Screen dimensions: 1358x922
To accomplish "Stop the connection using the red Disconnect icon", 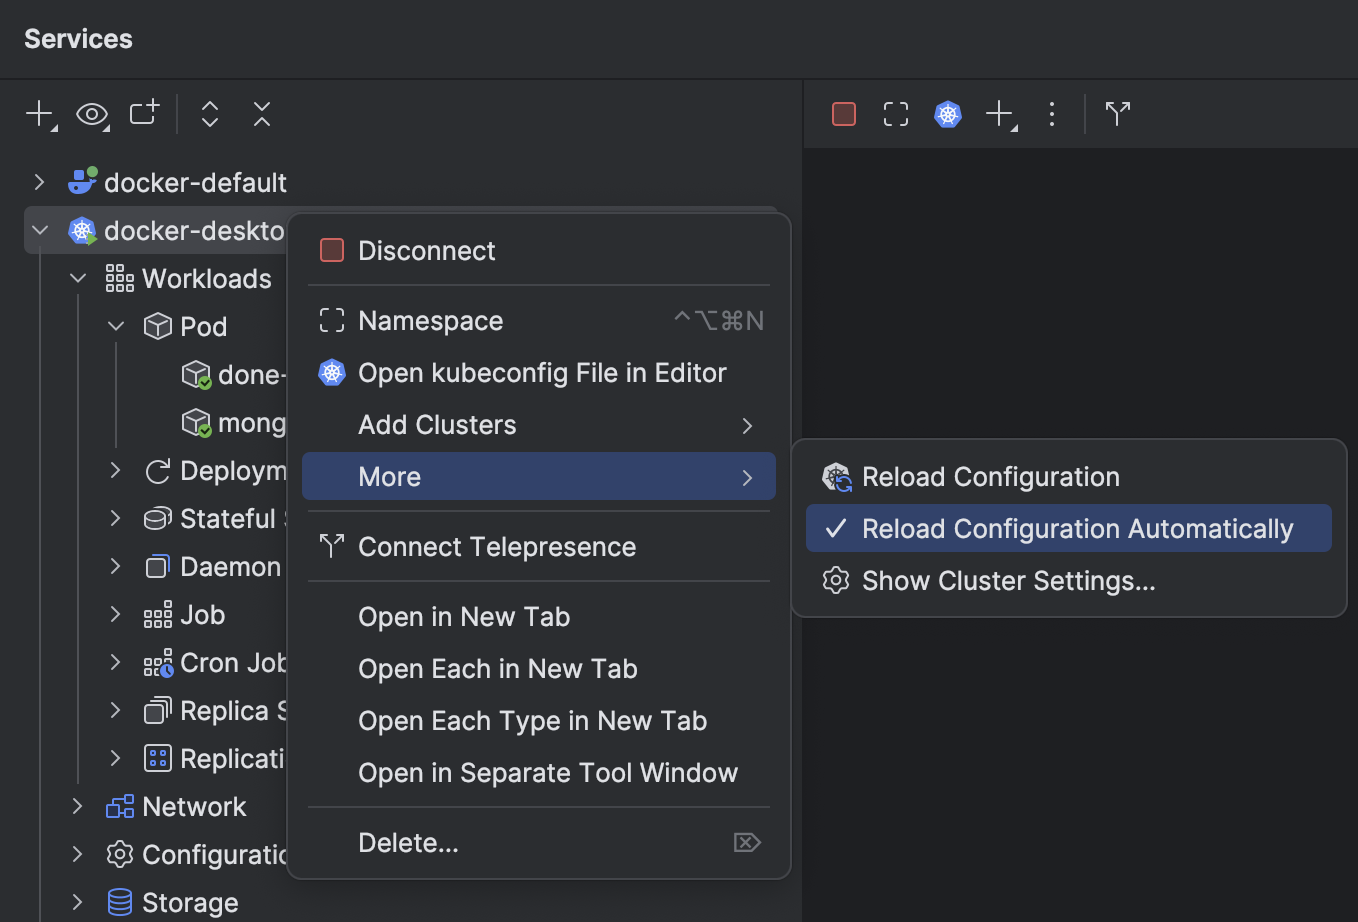I will (x=843, y=114).
